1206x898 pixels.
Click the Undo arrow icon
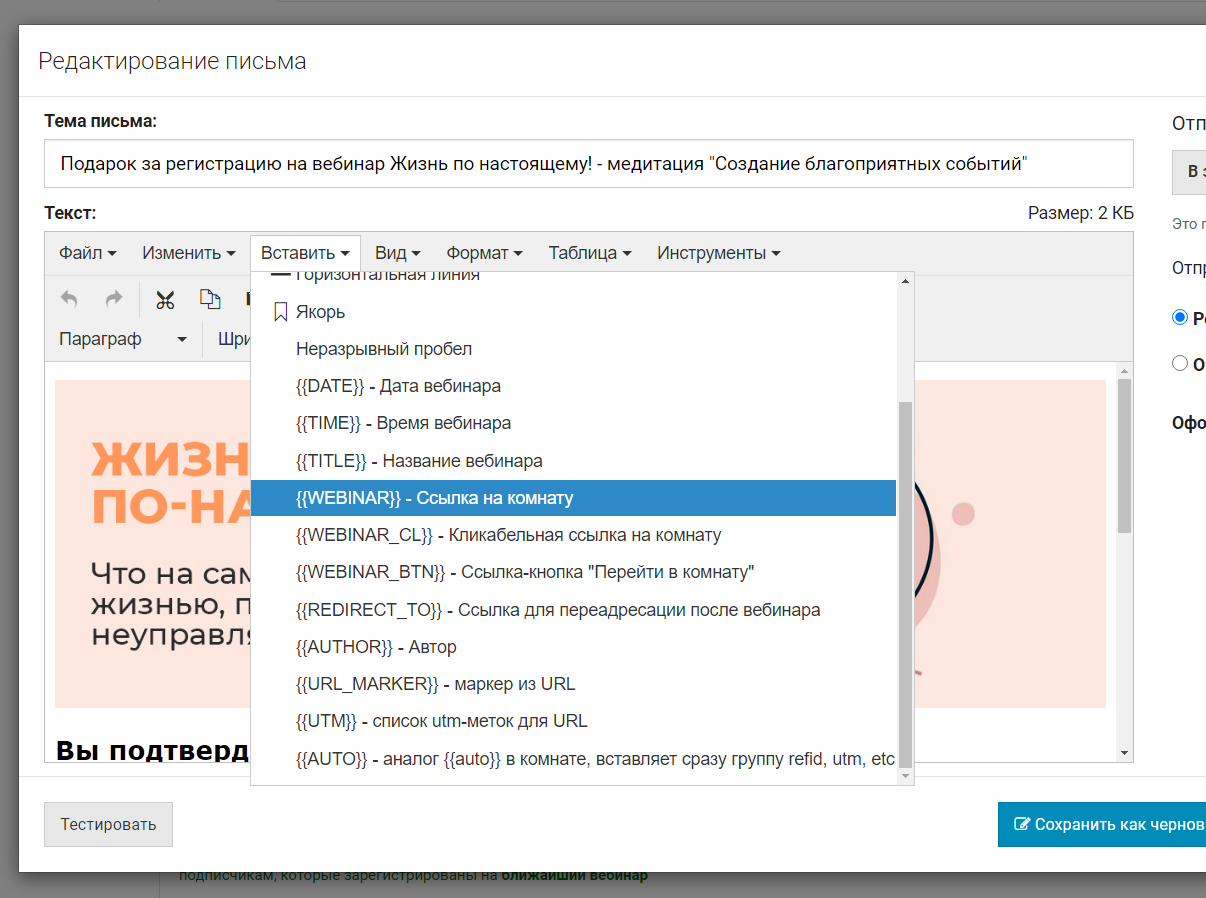tap(69, 299)
